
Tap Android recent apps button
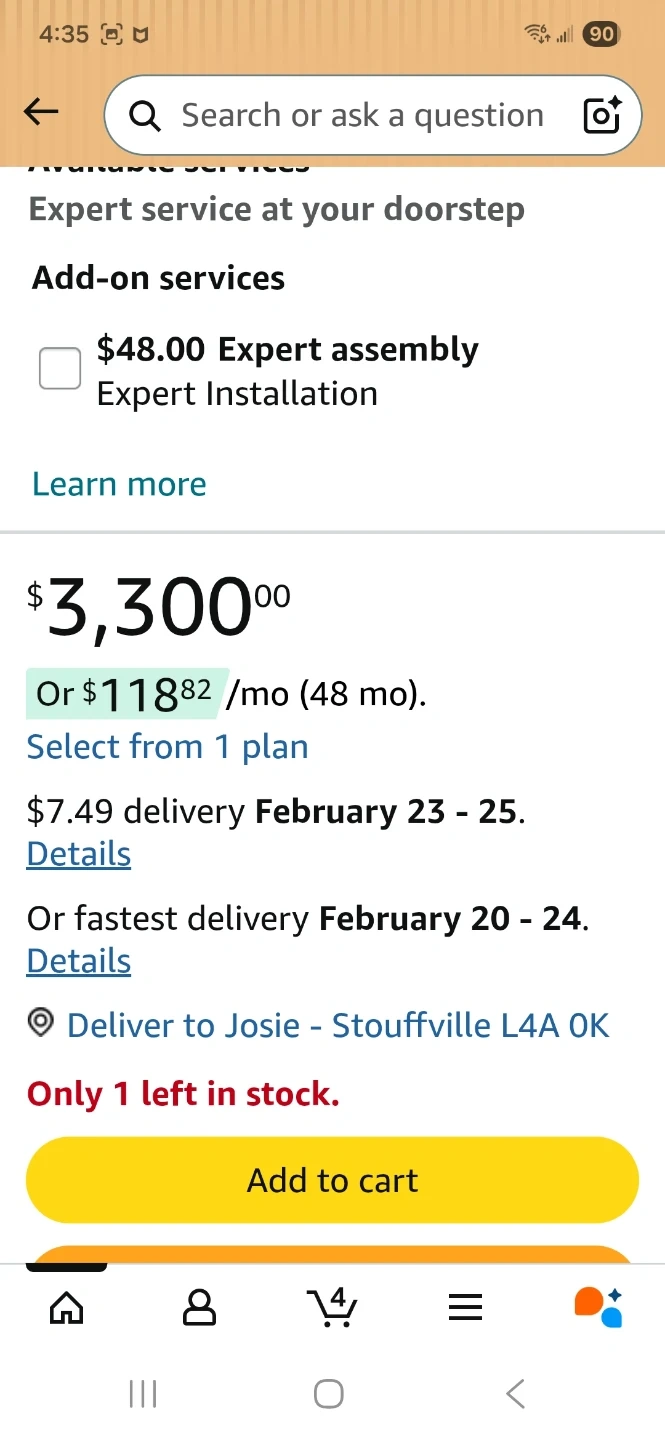click(x=143, y=1394)
